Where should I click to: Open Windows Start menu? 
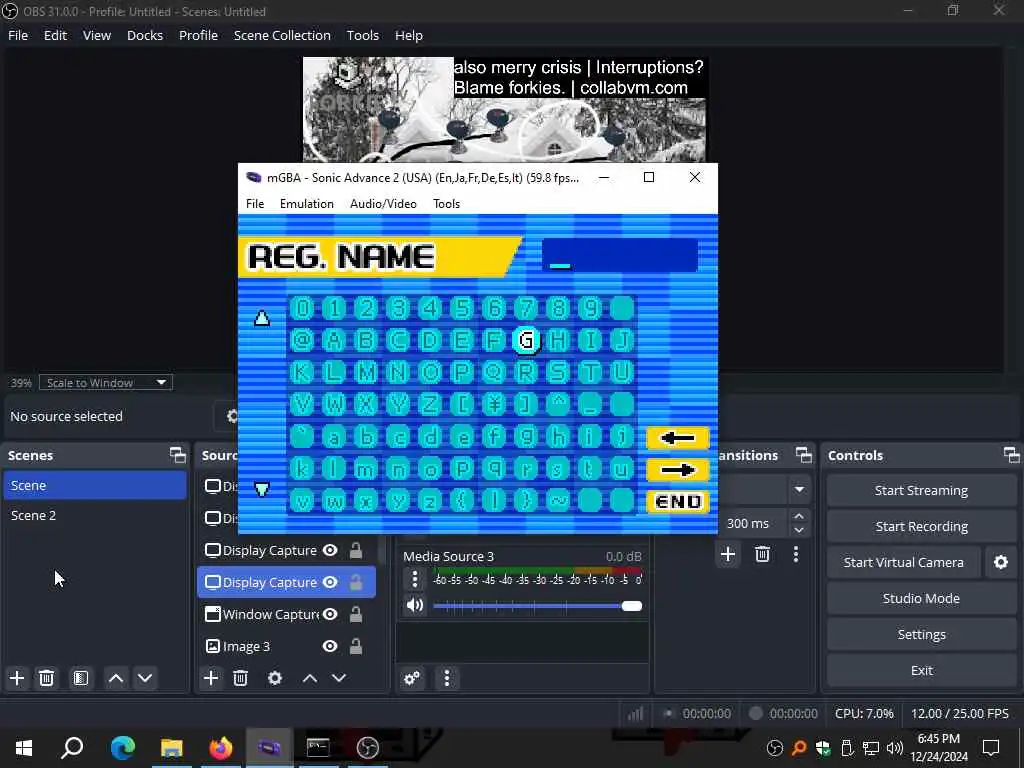tap(24, 748)
